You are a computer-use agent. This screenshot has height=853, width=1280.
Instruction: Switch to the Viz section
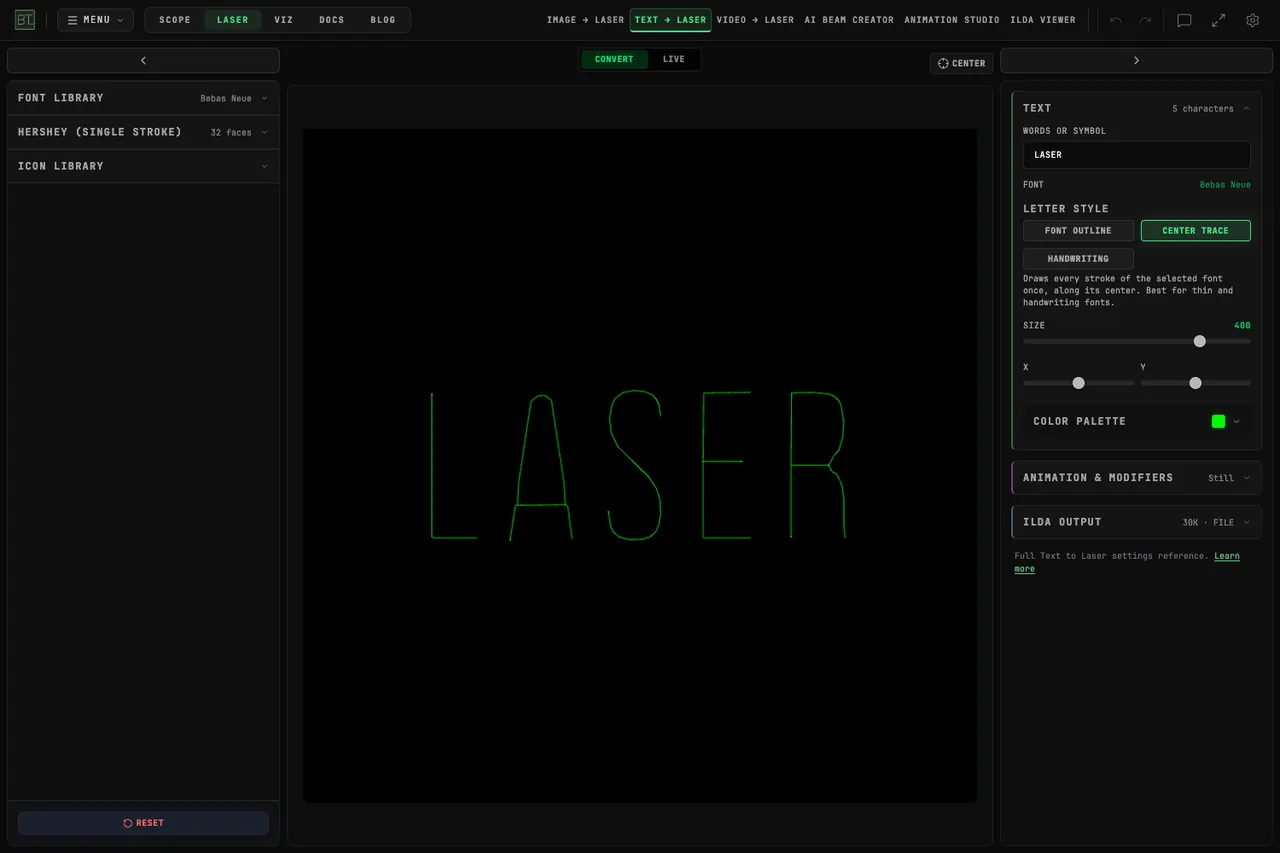(x=284, y=20)
